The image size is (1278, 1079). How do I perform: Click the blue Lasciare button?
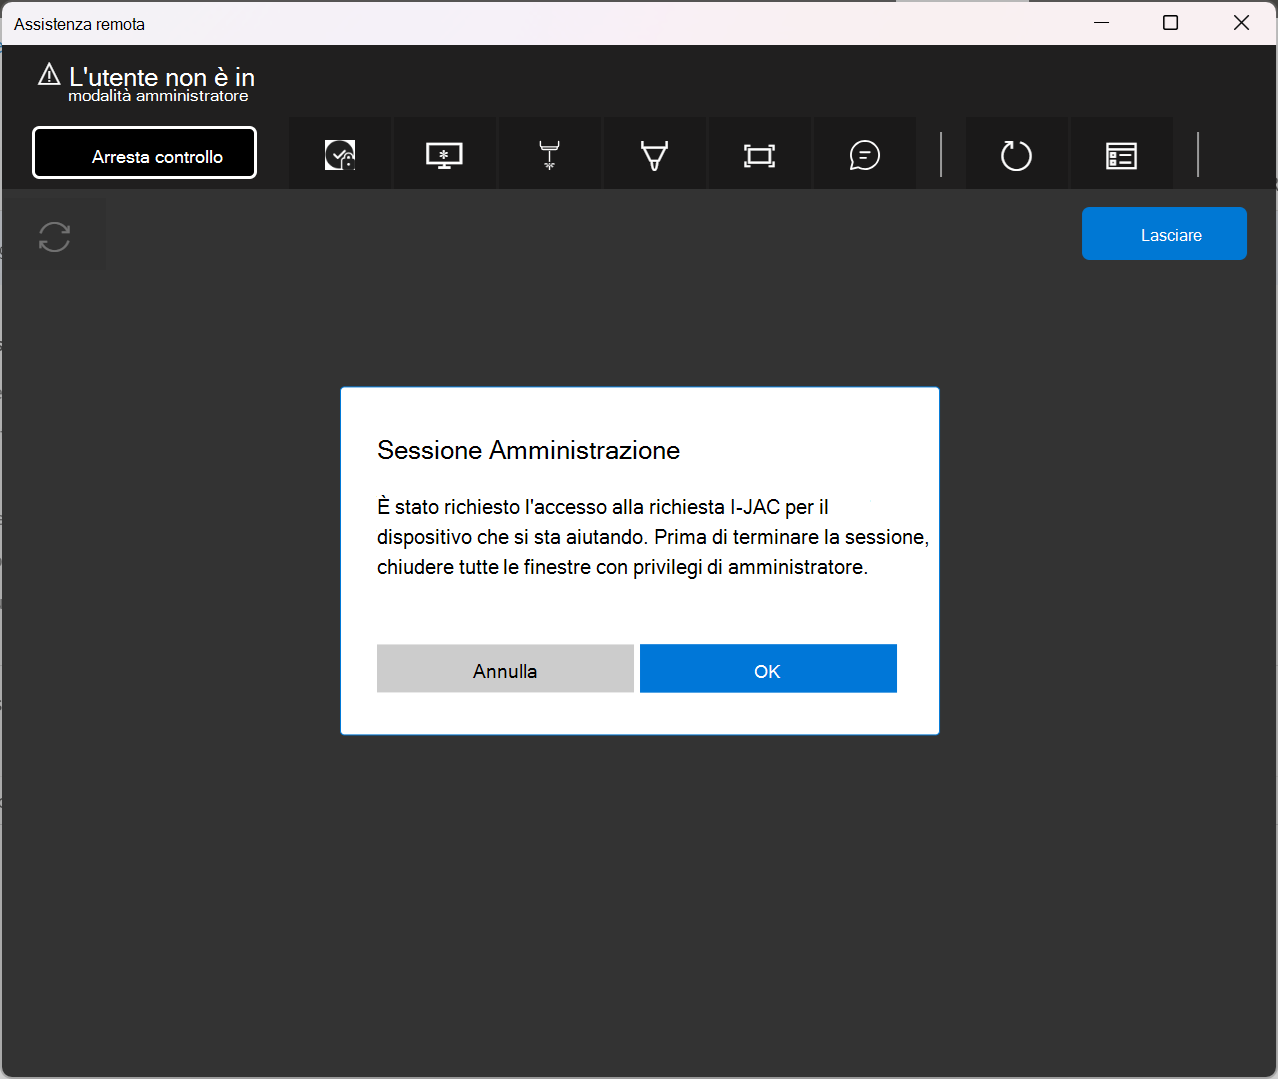pyautogui.click(x=1164, y=234)
